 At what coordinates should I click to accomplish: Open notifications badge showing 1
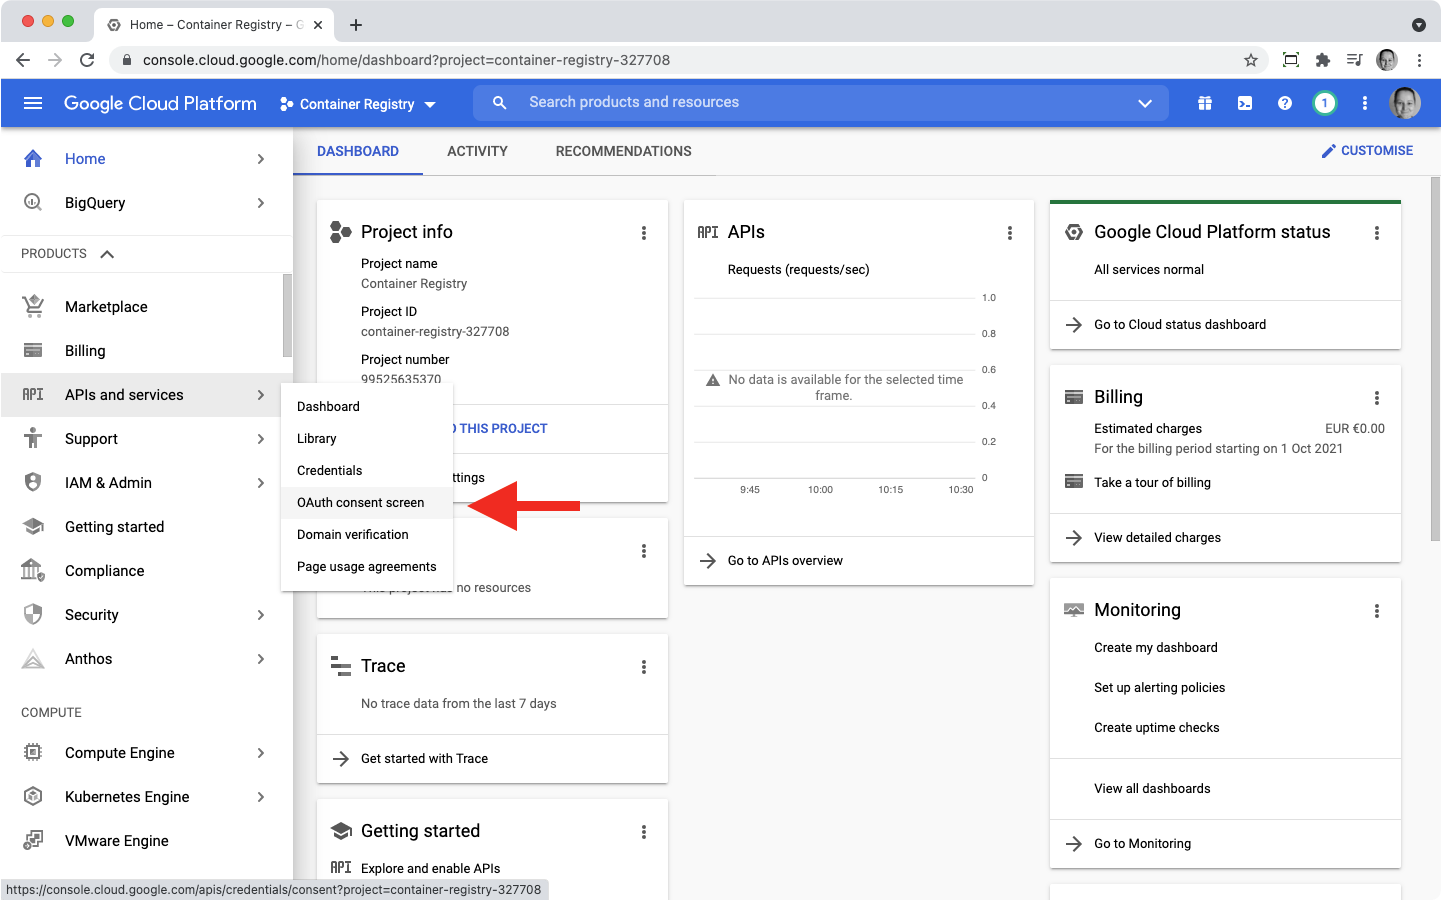(x=1325, y=103)
